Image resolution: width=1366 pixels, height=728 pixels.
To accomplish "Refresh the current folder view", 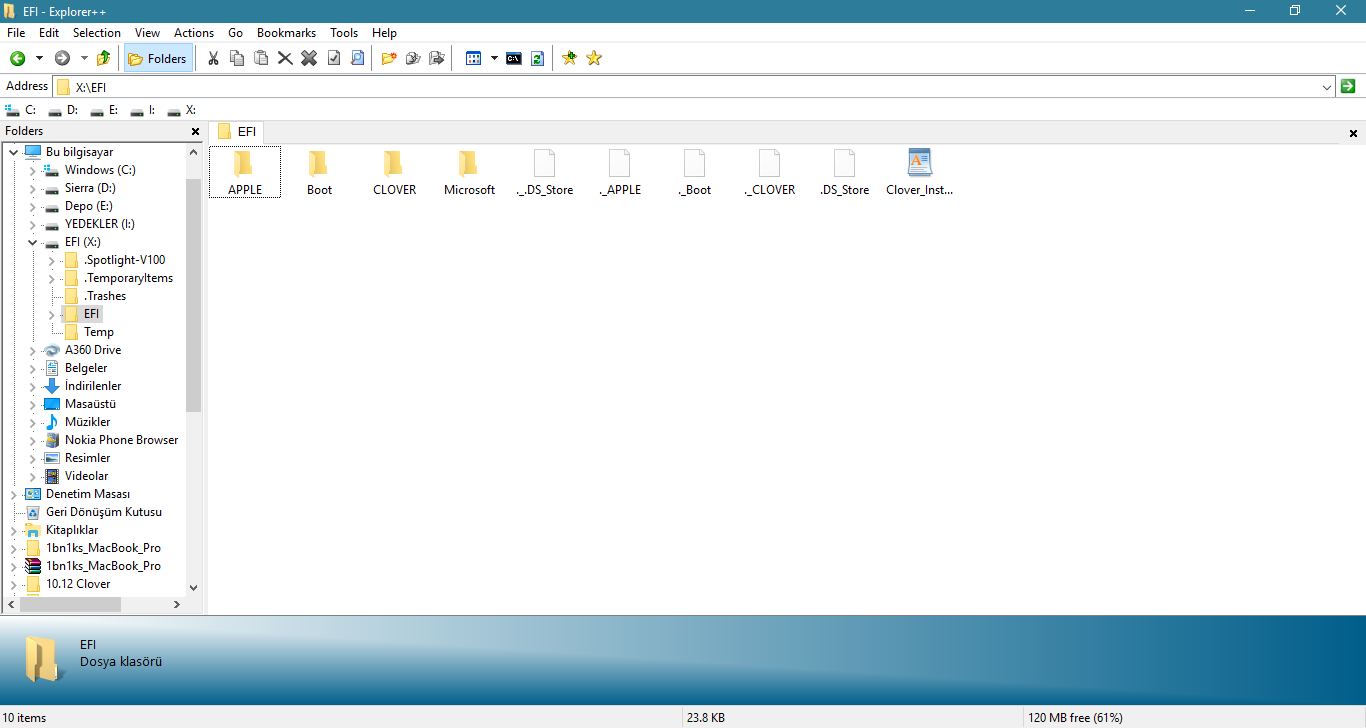I will 537,58.
